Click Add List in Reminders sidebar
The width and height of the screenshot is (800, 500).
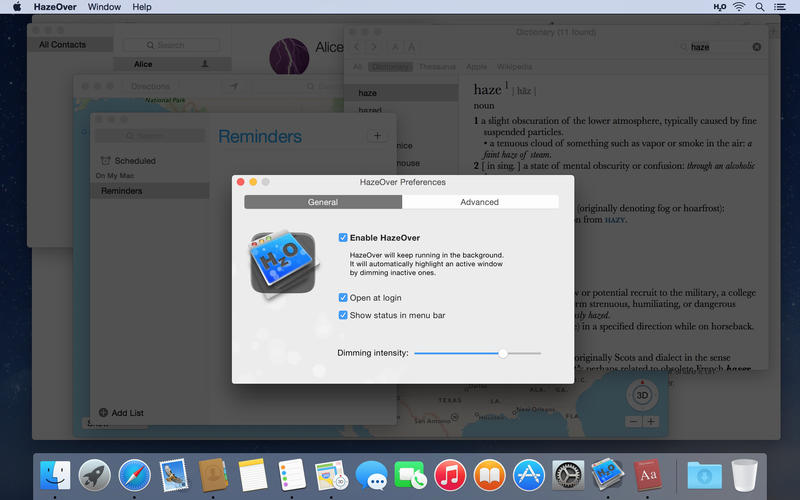(121, 413)
